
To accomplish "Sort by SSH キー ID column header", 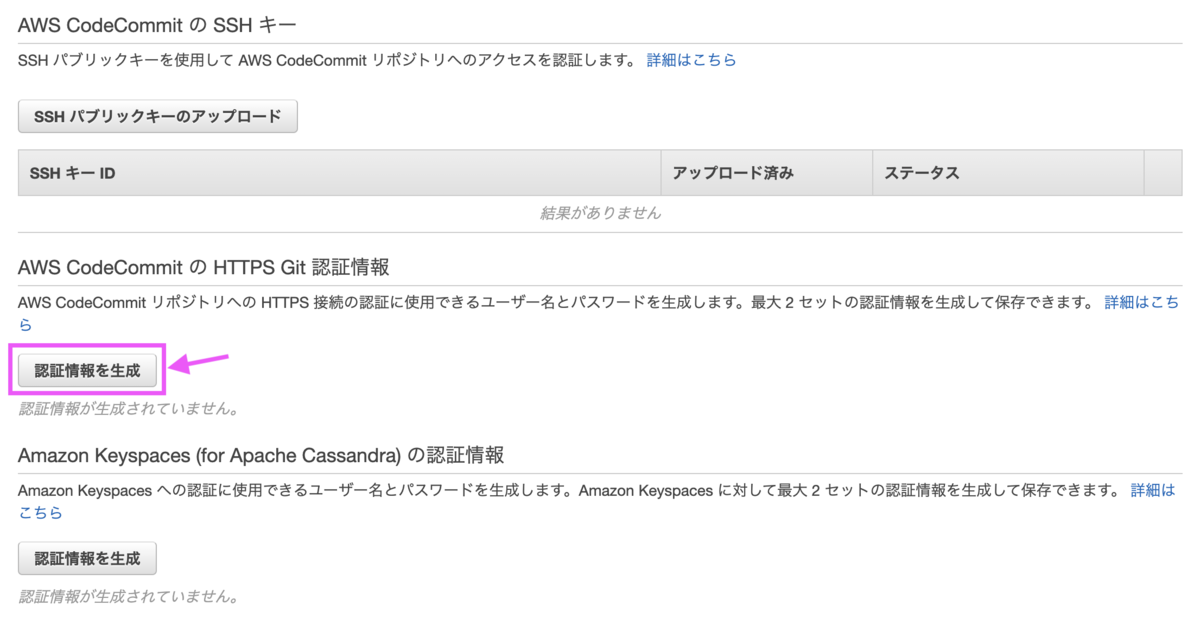I will coord(339,173).
